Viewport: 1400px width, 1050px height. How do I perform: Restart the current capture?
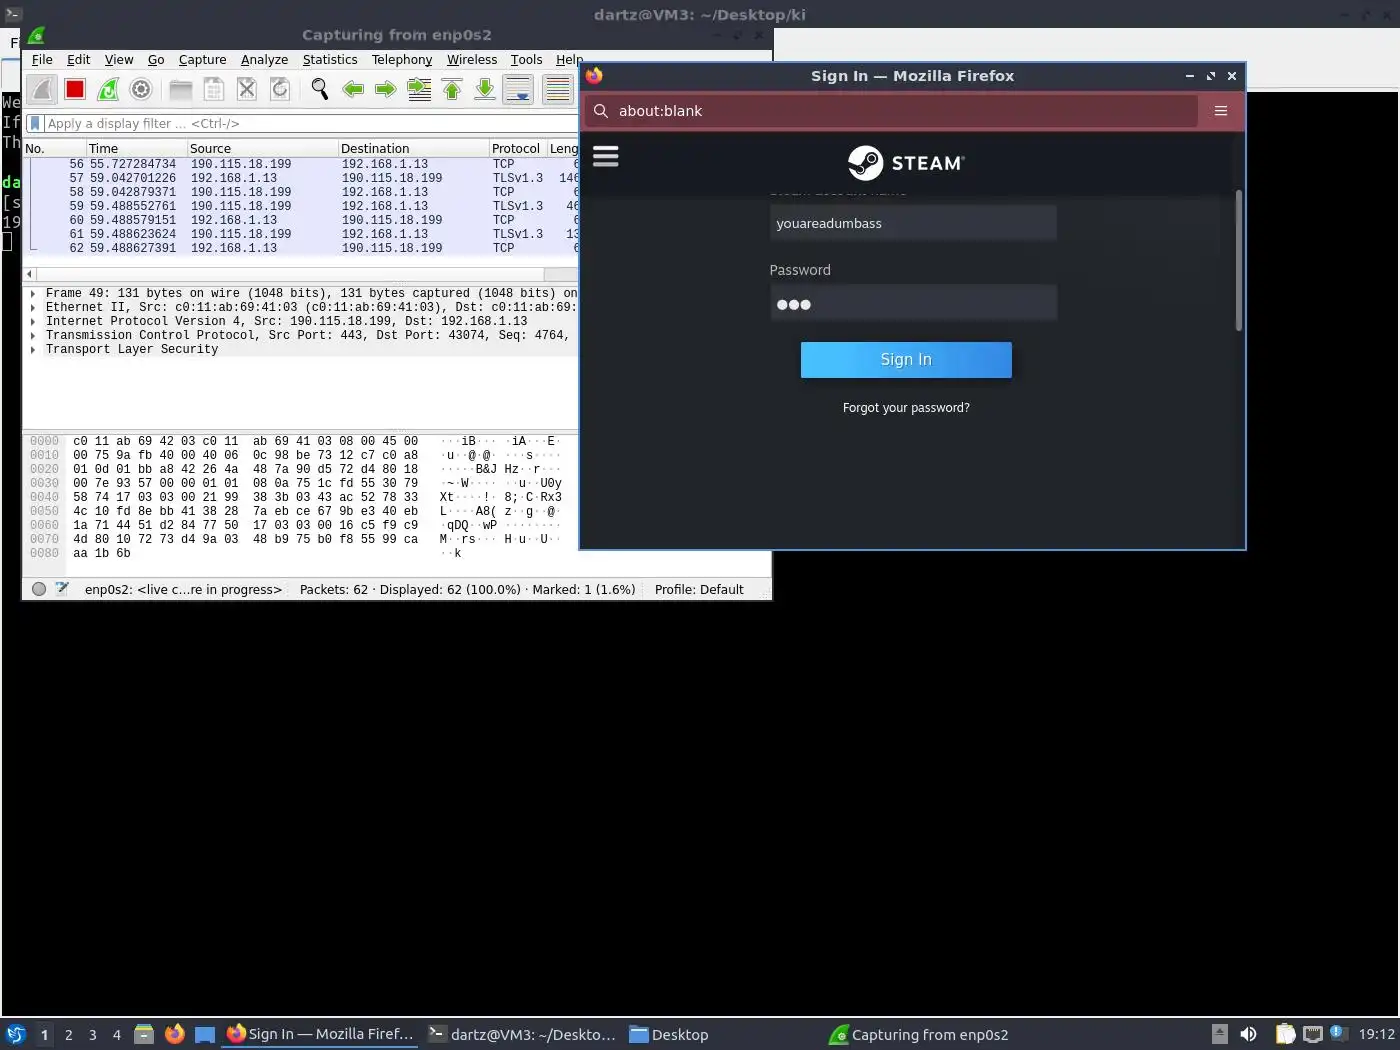click(108, 89)
